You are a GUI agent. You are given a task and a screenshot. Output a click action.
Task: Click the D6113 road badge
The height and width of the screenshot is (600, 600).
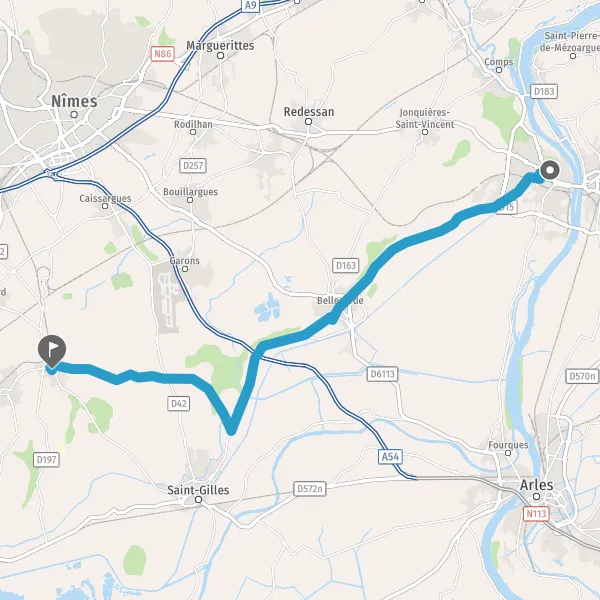[382, 374]
